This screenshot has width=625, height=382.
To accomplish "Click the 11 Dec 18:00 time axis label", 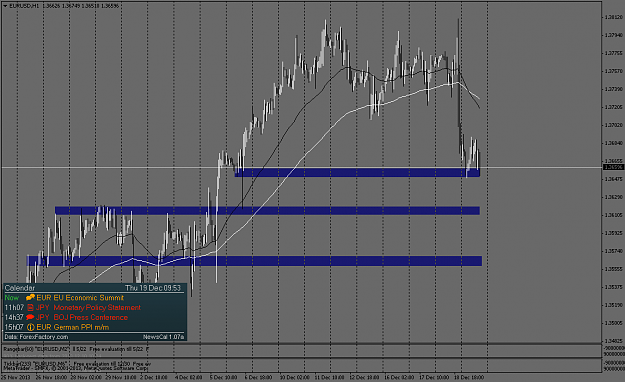I will [x=329, y=377].
